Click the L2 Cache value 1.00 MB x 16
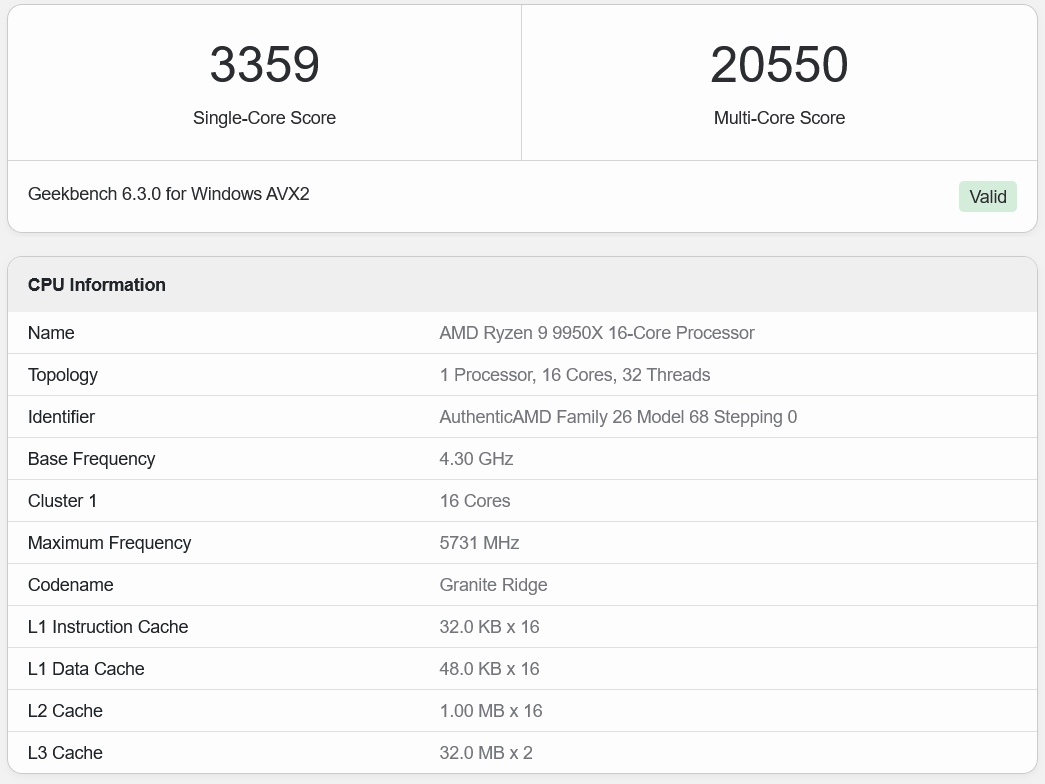Image resolution: width=1045 pixels, height=784 pixels. click(490, 711)
